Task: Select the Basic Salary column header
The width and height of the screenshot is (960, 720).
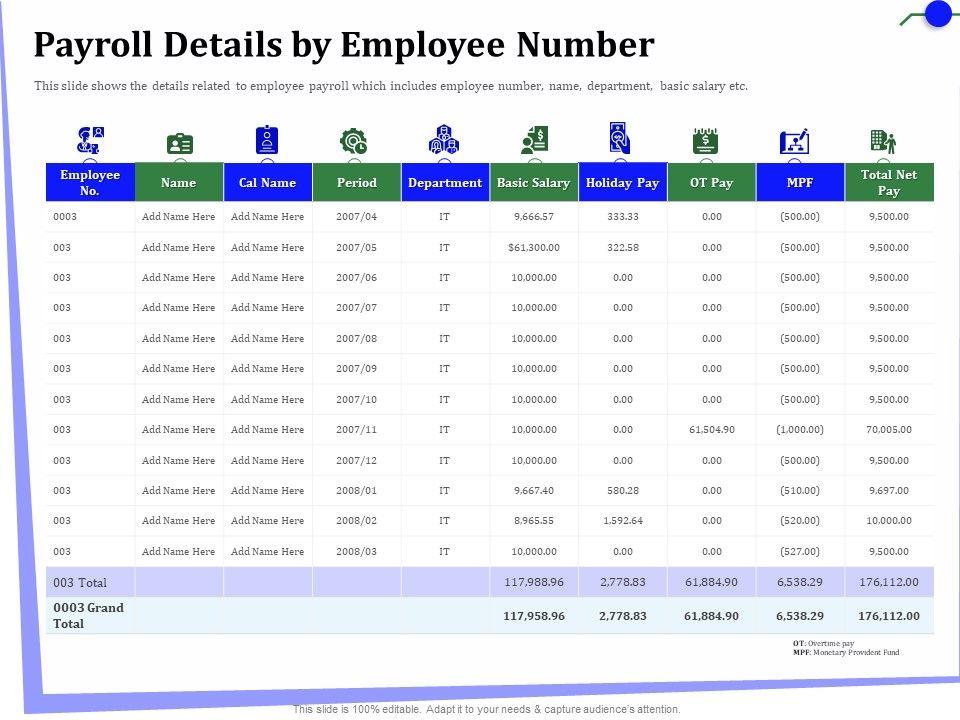Action: click(x=534, y=182)
